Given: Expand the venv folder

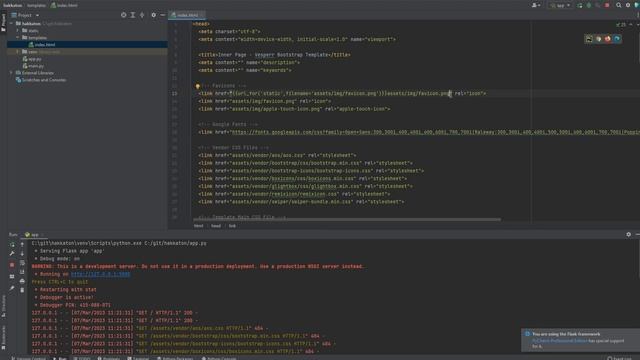Looking at the screenshot, I should [x=18, y=52].
